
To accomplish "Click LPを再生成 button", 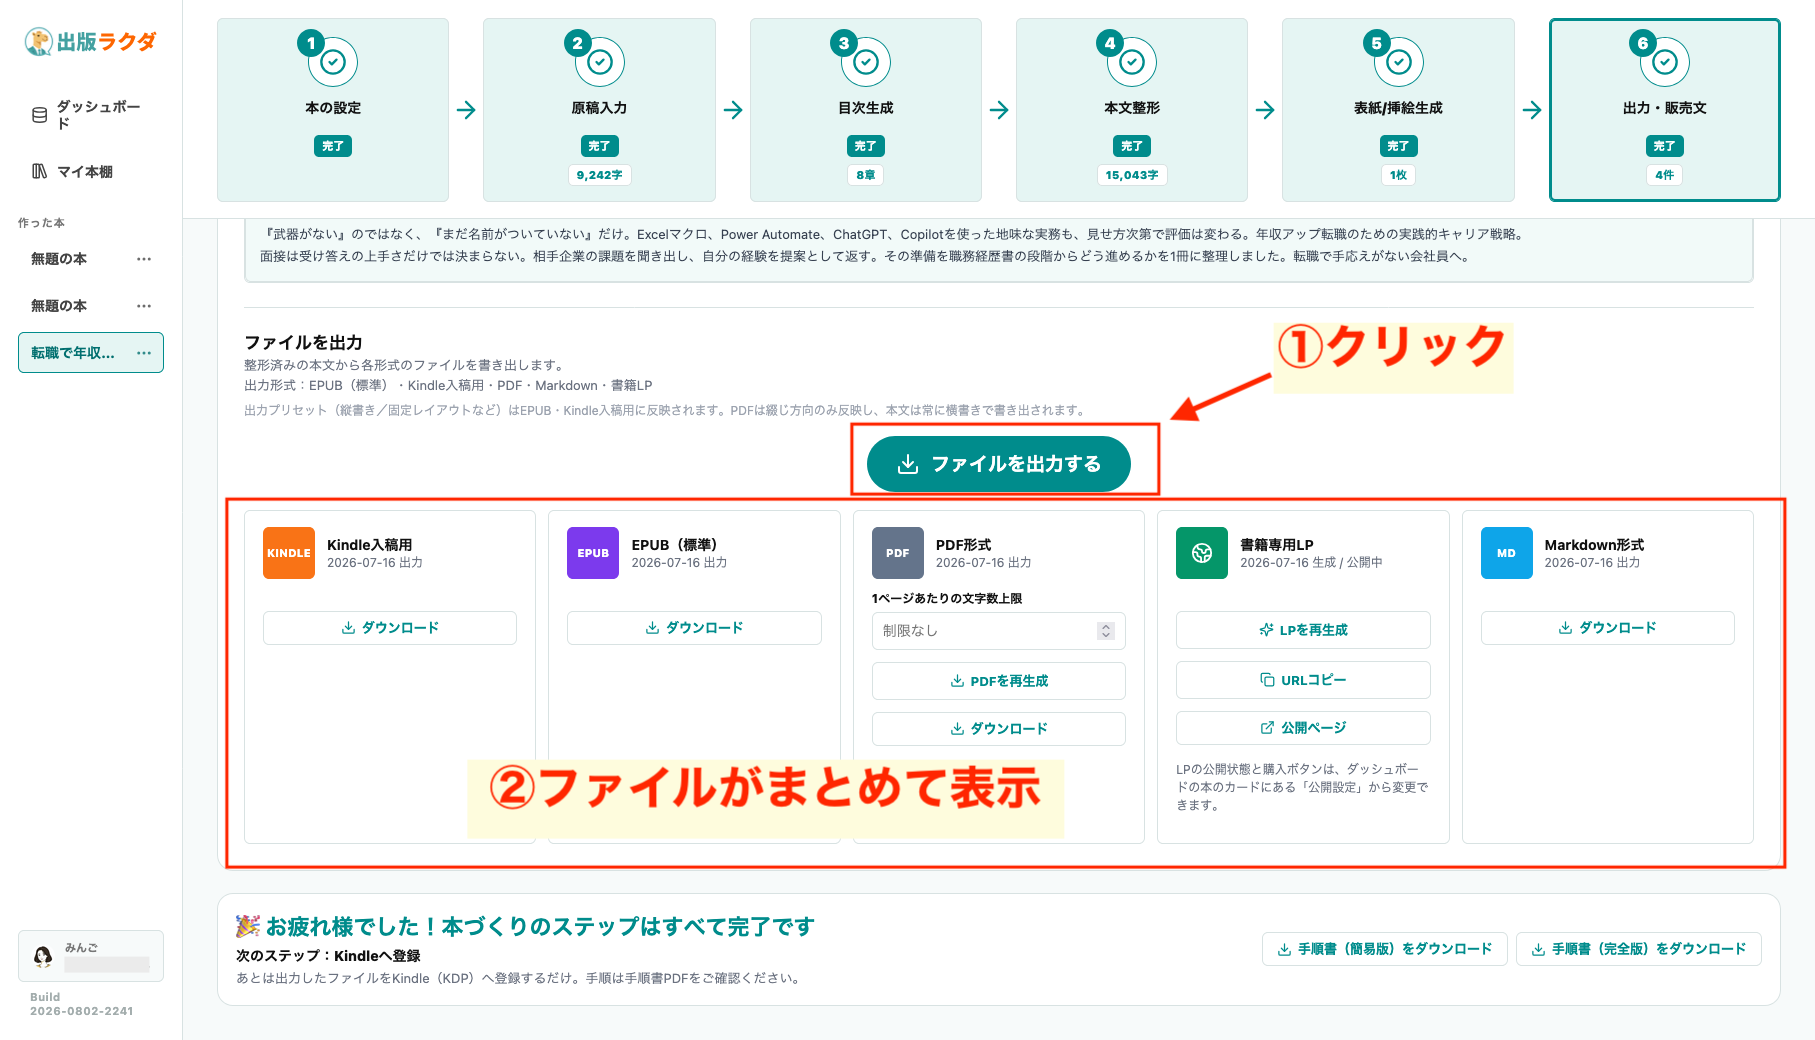I will point(1303,630).
